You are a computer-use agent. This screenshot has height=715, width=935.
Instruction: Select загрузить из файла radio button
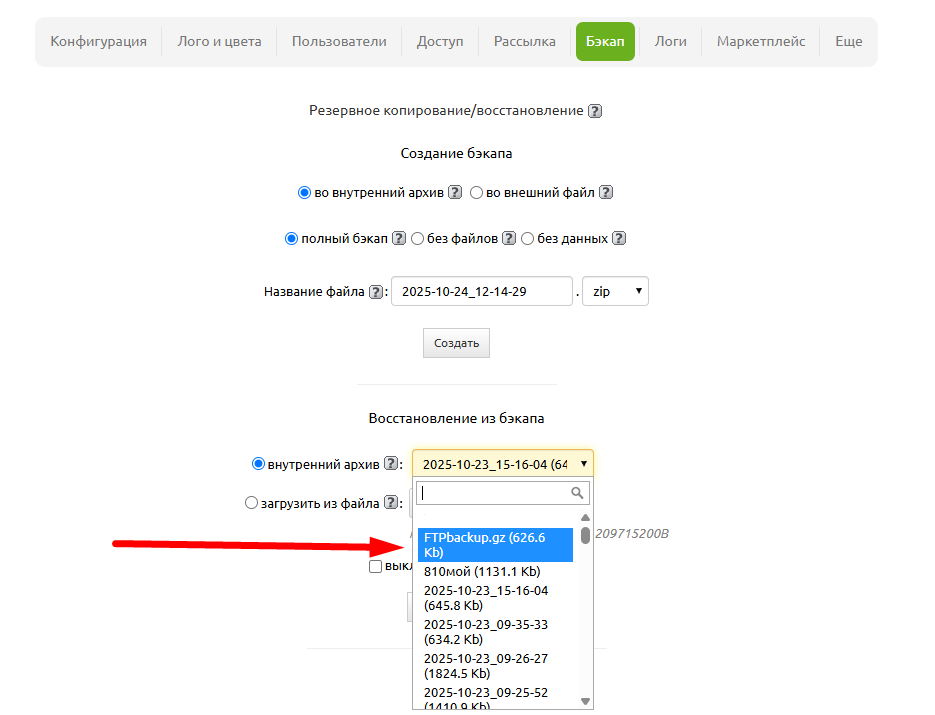252,504
